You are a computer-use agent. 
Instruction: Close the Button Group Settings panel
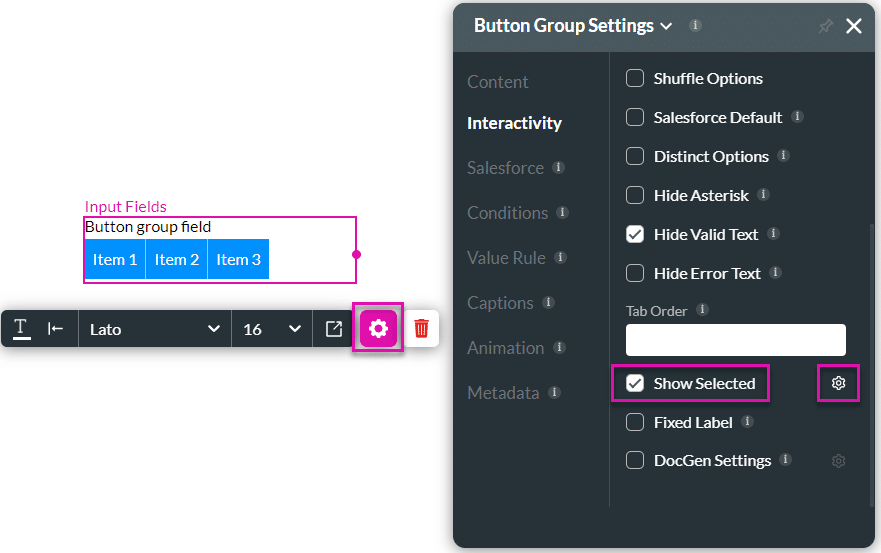click(854, 27)
